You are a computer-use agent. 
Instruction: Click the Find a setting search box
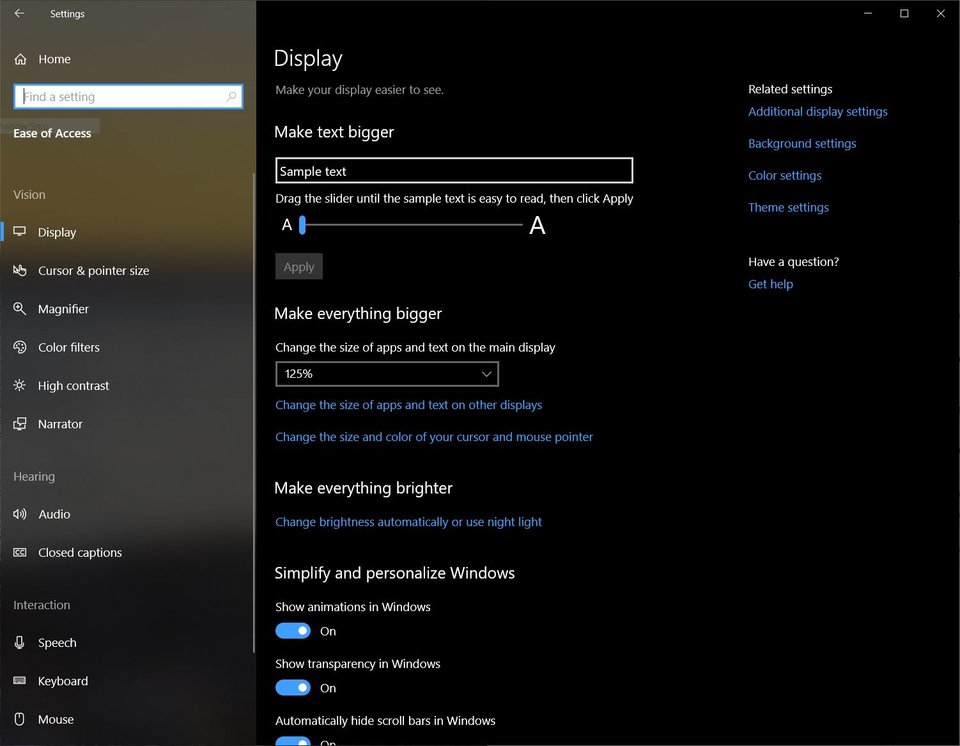120,97
